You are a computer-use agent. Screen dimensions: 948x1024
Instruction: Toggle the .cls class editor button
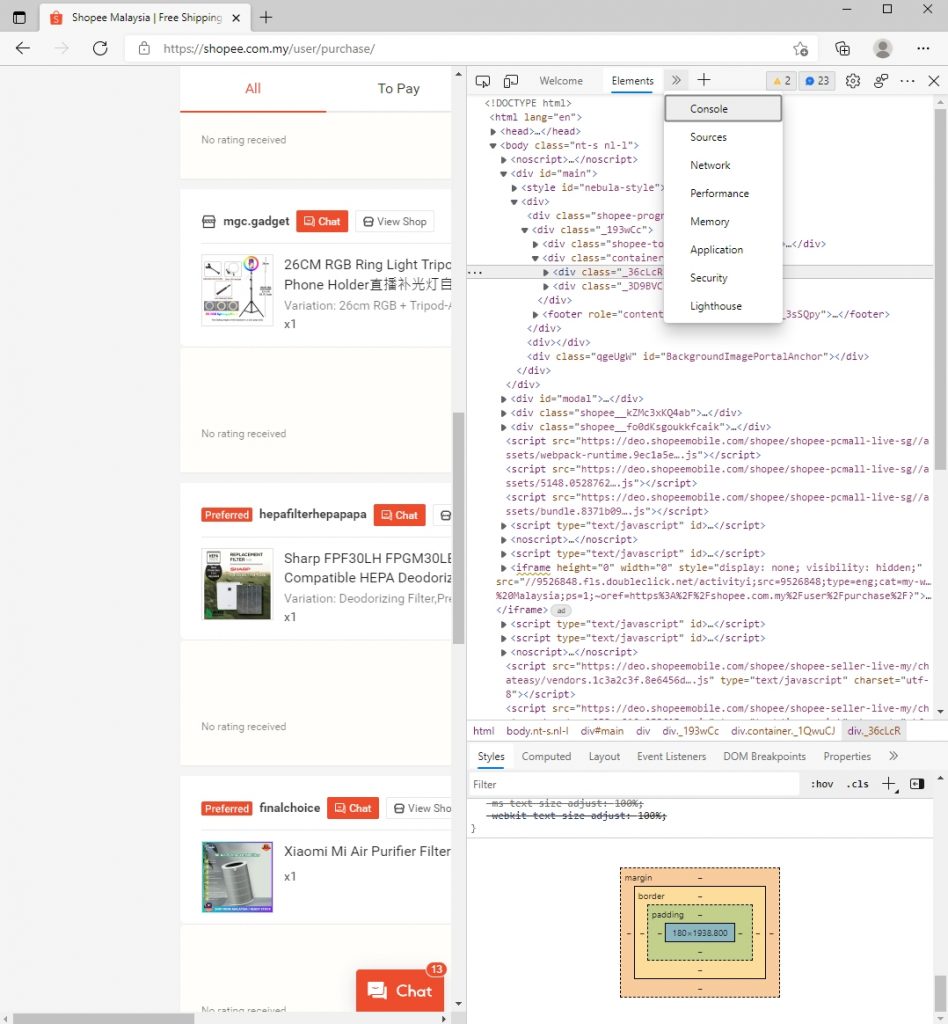857,785
